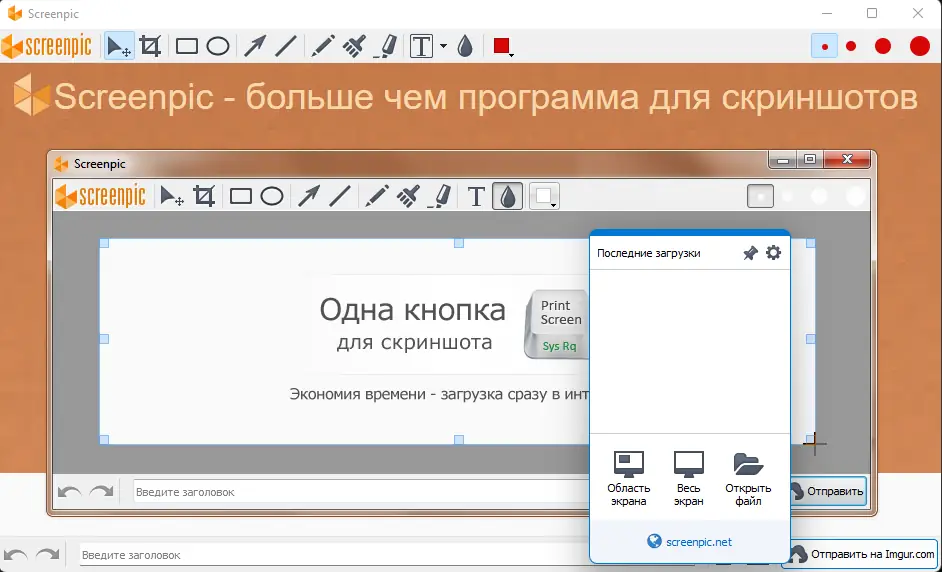Select the Blur droplet tool in top toolbar
This screenshot has height=572, width=942.
point(465,46)
